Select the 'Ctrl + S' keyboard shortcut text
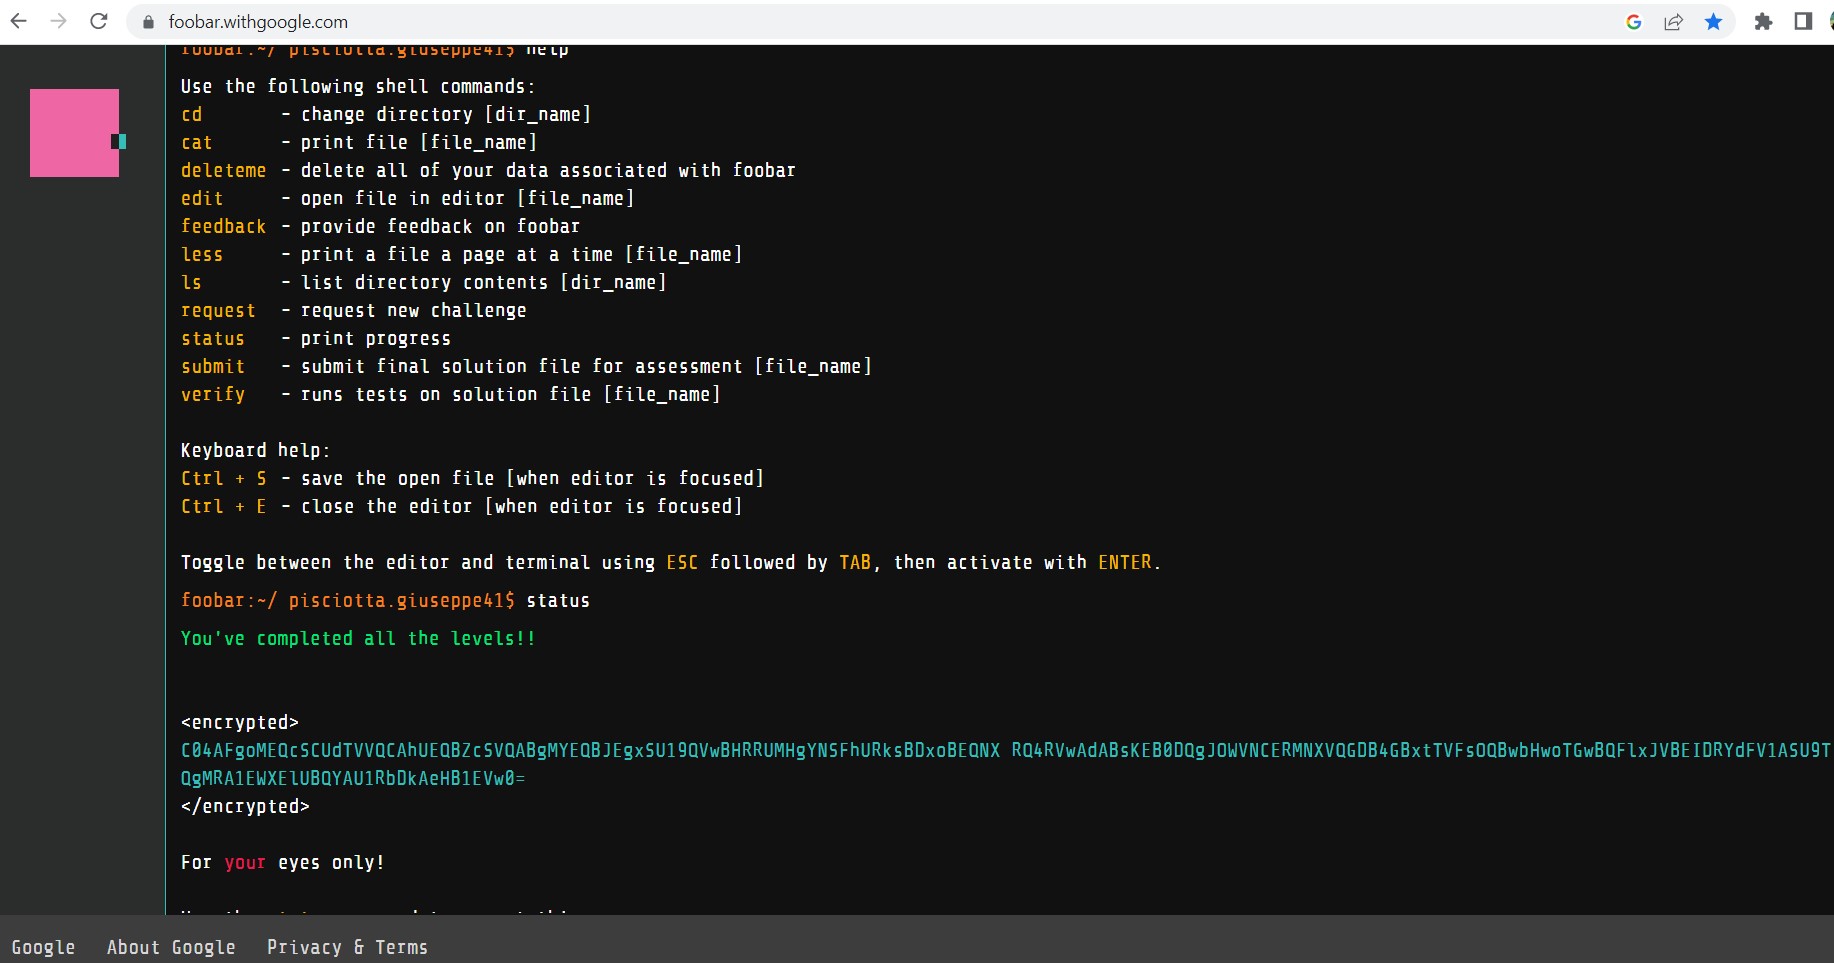The image size is (1834, 963). (x=224, y=479)
